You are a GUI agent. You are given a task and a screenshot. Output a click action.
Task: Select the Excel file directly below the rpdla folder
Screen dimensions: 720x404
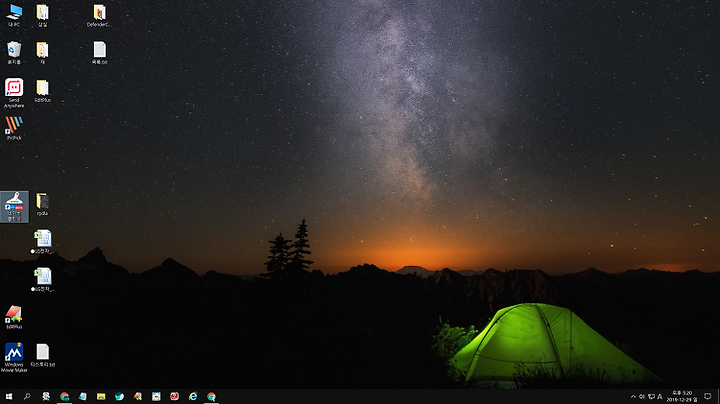click(43, 242)
